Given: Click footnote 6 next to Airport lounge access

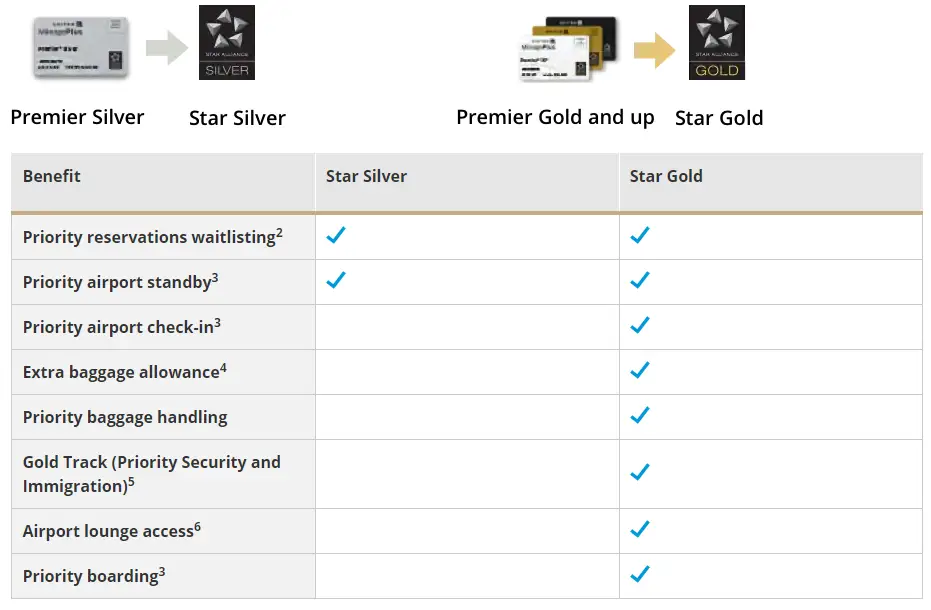Looking at the screenshot, I should [x=198, y=526].
